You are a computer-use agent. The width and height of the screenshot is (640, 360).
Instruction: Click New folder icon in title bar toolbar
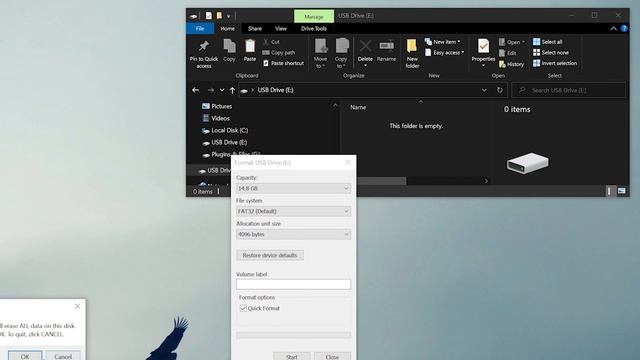pos(219,16)
